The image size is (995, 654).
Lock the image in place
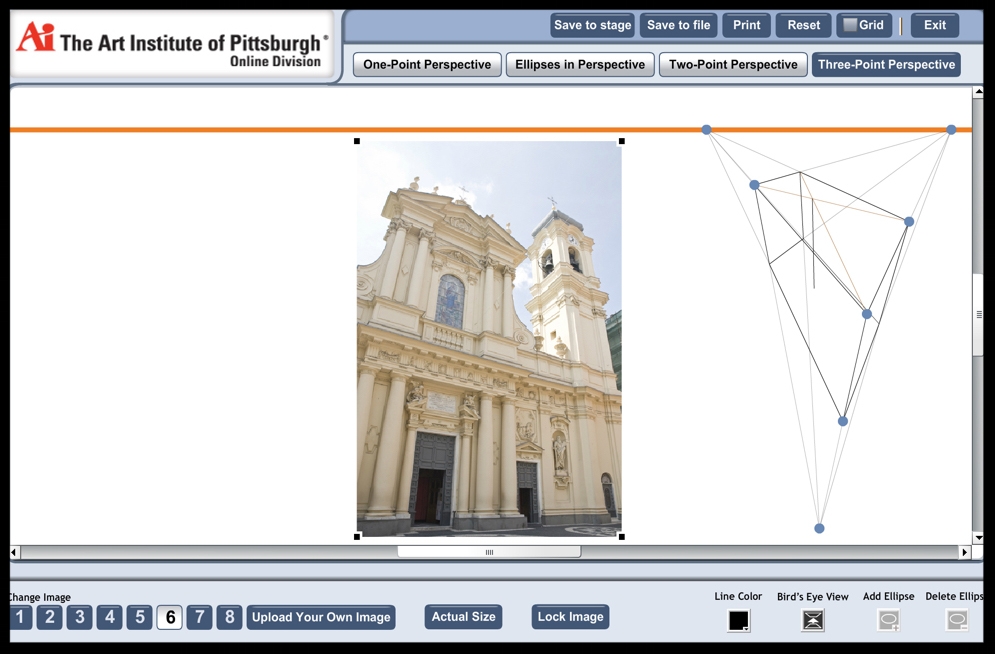(570, 617)
